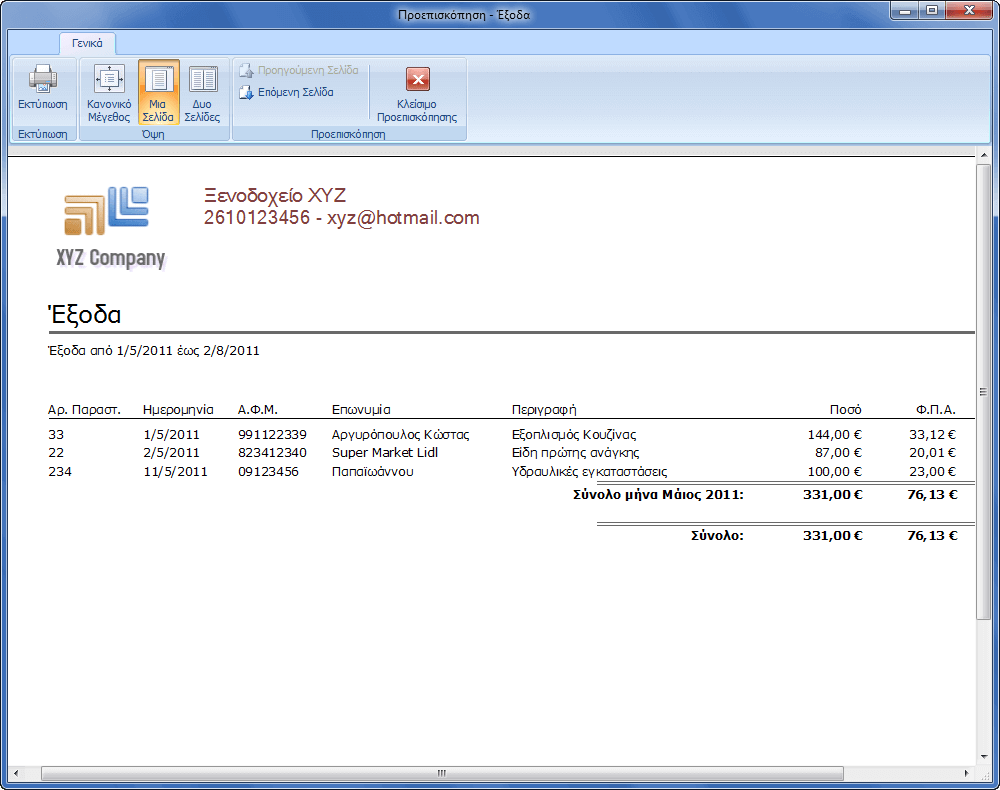Click vertical scrollbar down arrow
This screenshot has height=790, width=1000.
(x=983, y=758)
